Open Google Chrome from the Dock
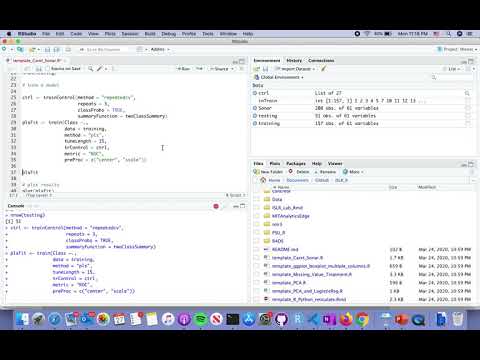The width and height of the screenshot is (480, 360). pos(363,319)
